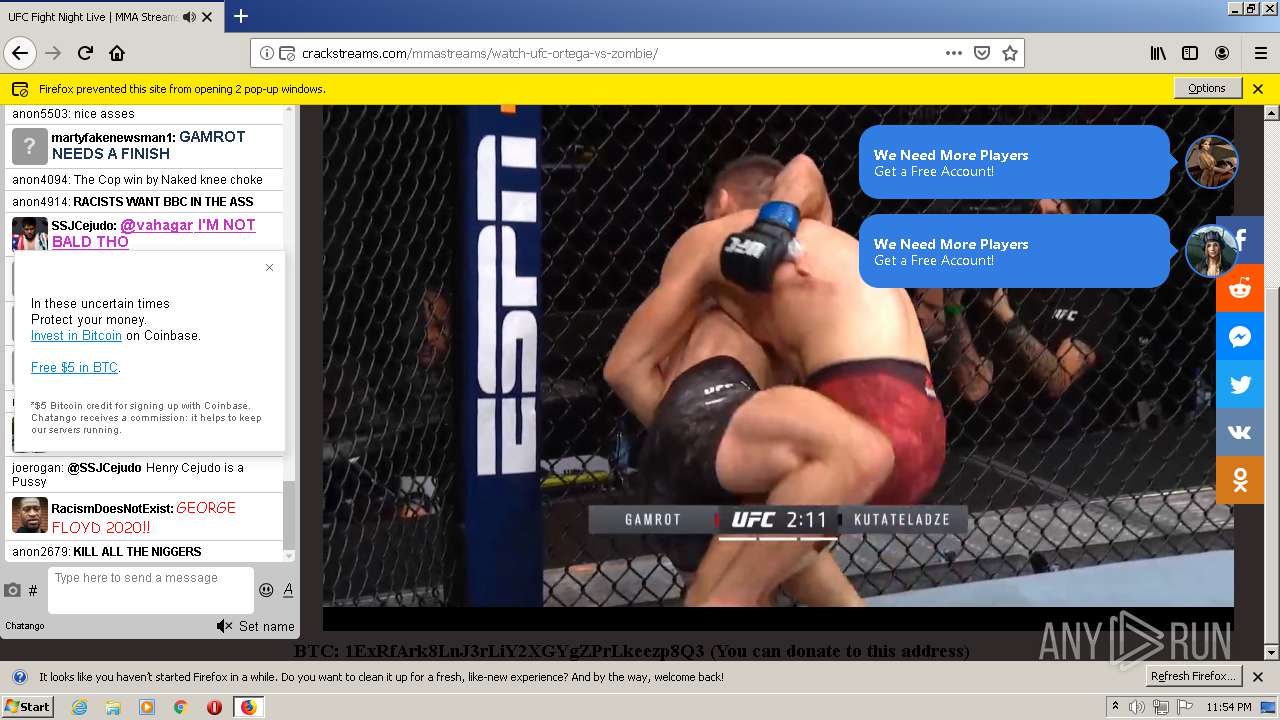The image size is (1280, 720).
Task: Open the Firefox home page
Action: (117, 53)
